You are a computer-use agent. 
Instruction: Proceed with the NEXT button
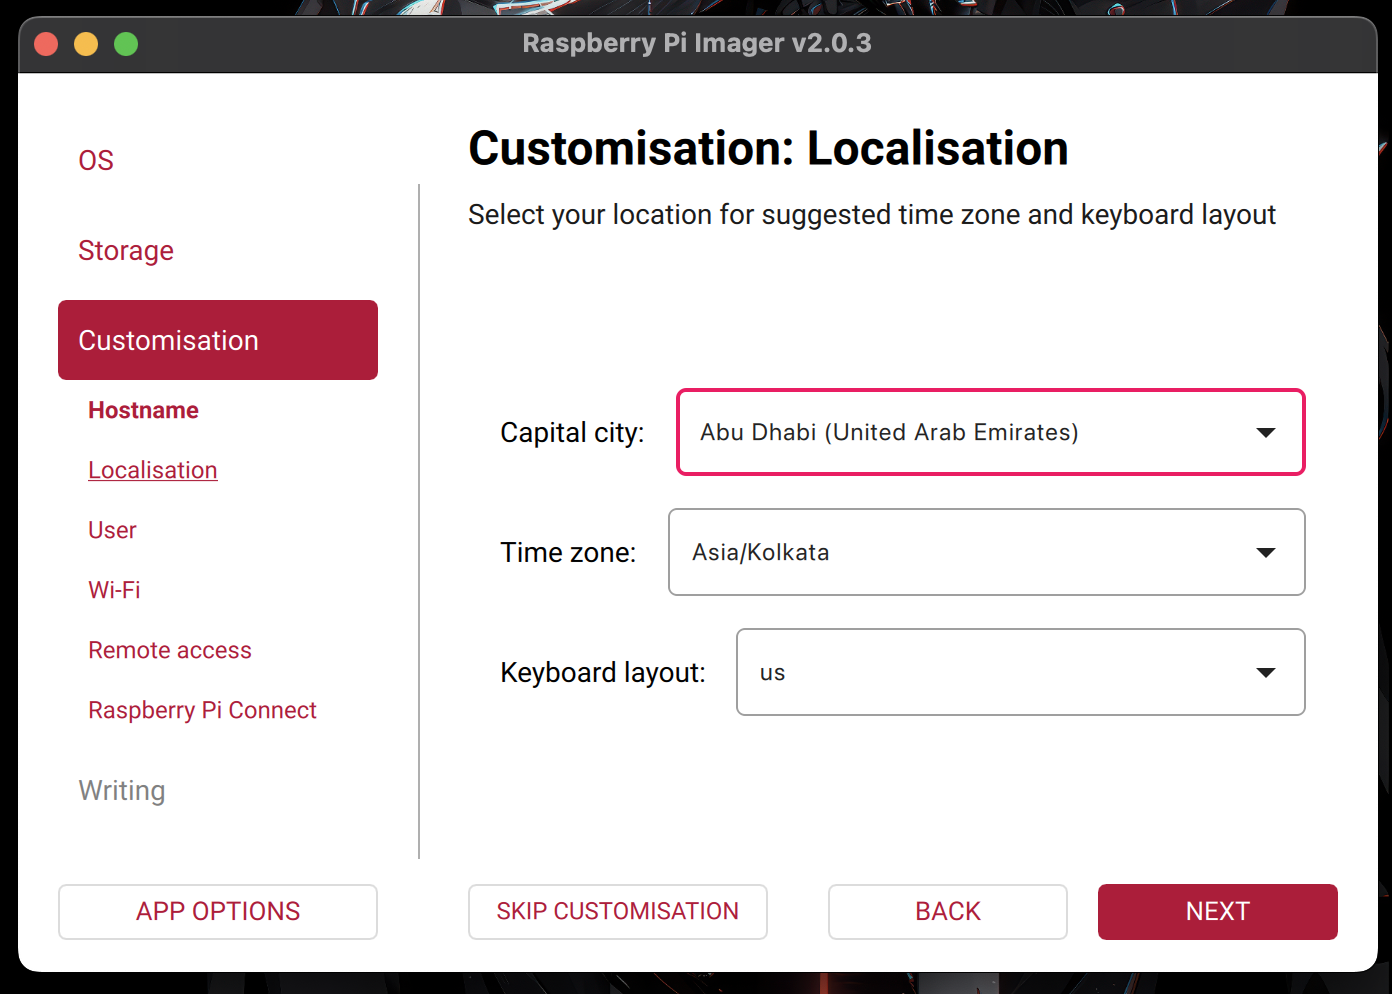(x=1218, y=912)
